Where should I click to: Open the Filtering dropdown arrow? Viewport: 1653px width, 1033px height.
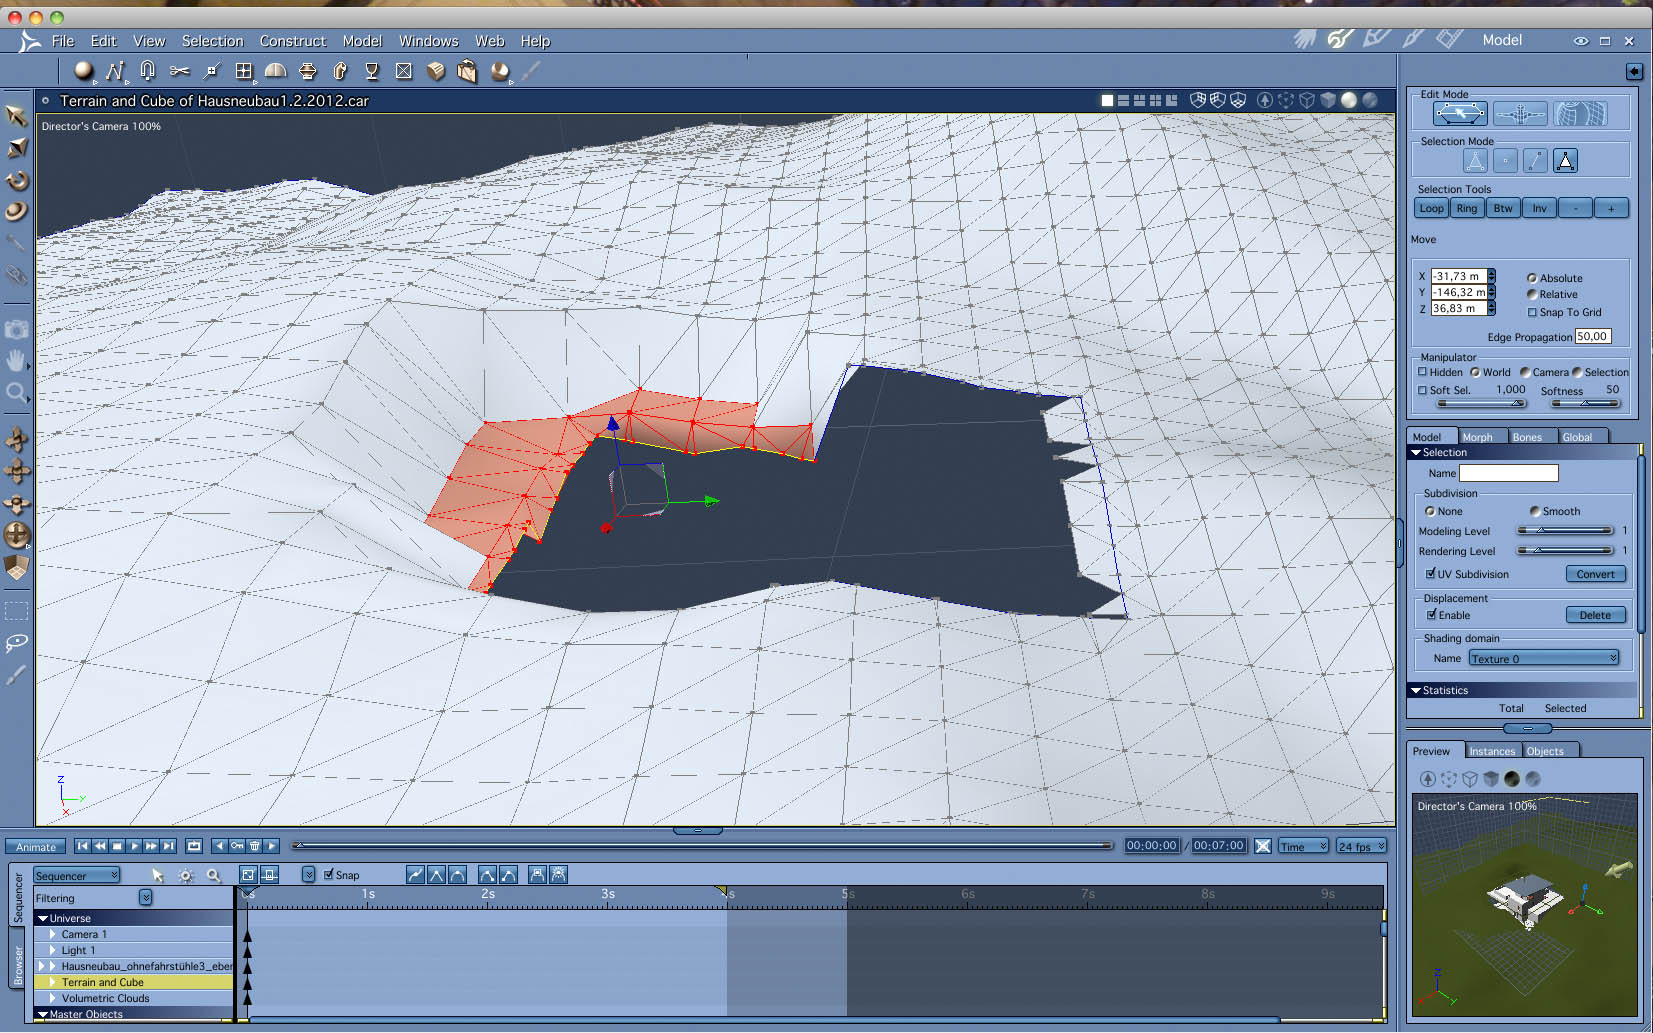tap(146, 897)
